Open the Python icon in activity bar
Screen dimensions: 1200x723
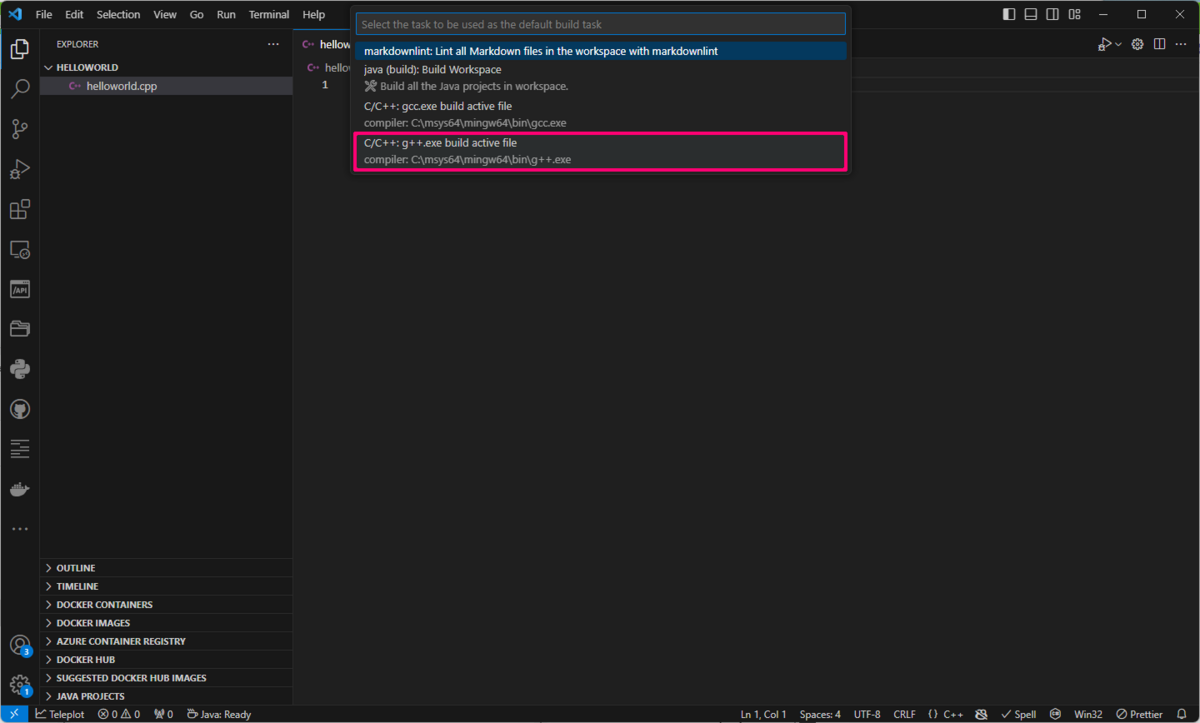point(20,369)
